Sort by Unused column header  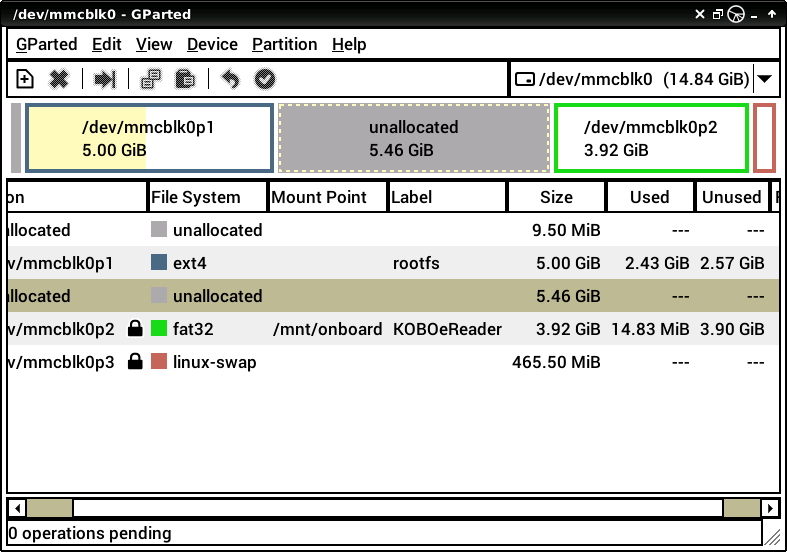[x=732, y=197]
